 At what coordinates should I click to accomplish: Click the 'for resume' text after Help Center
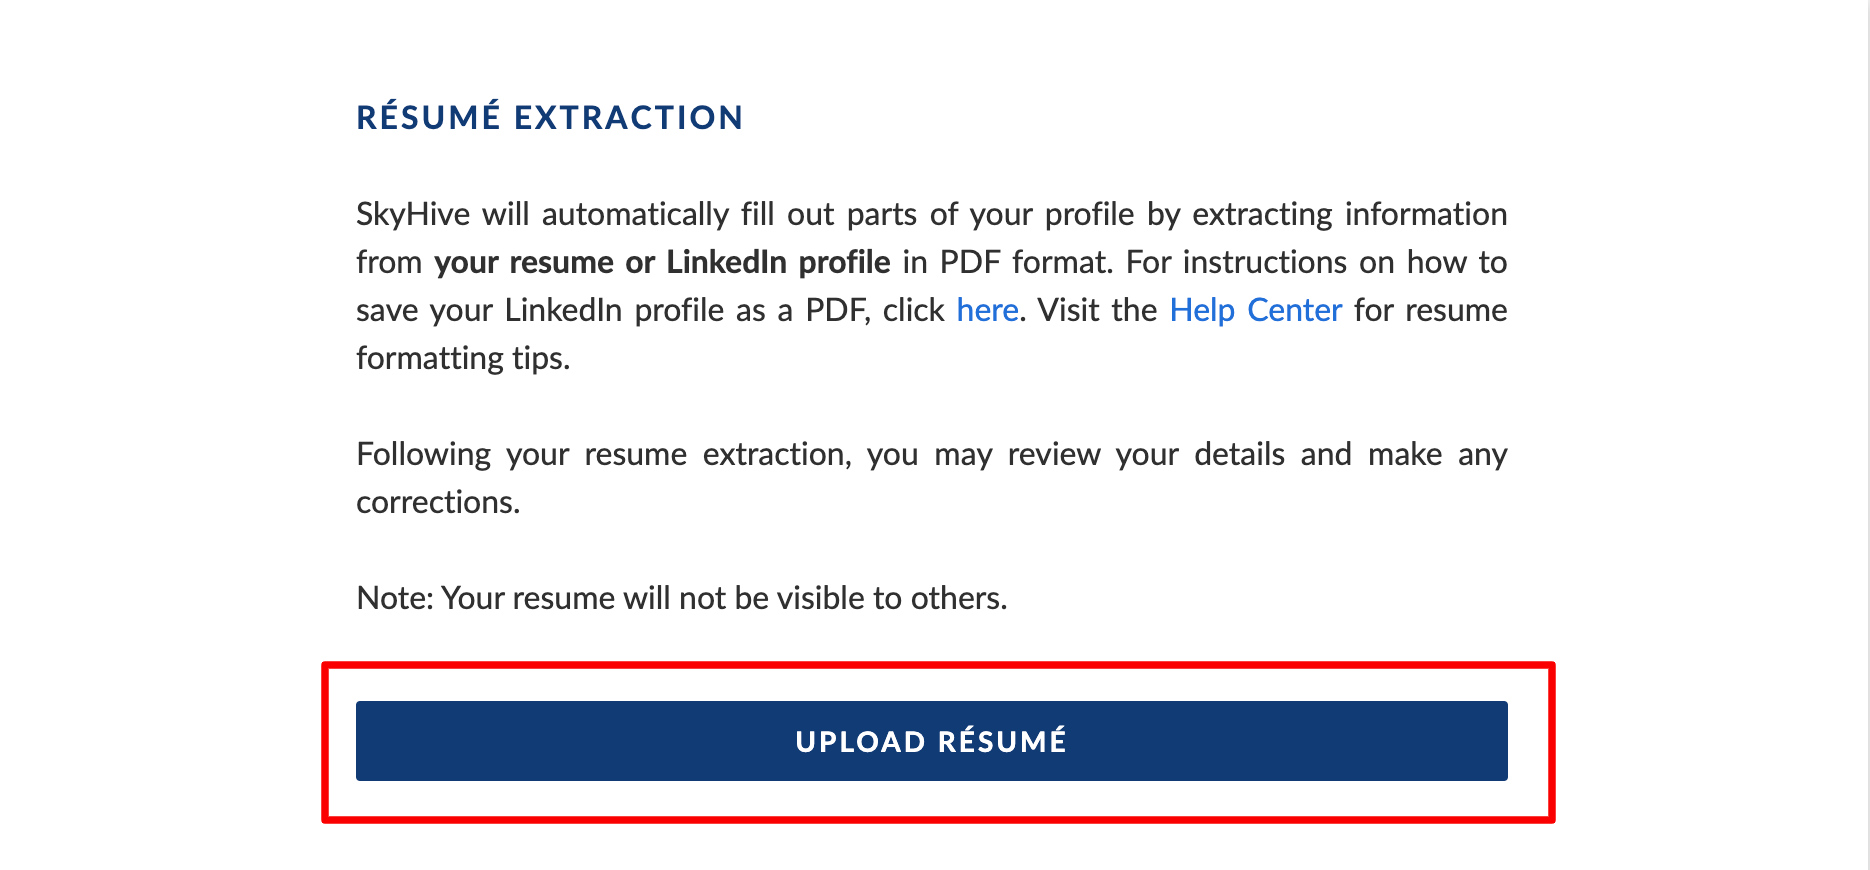tap(1431, 310)
